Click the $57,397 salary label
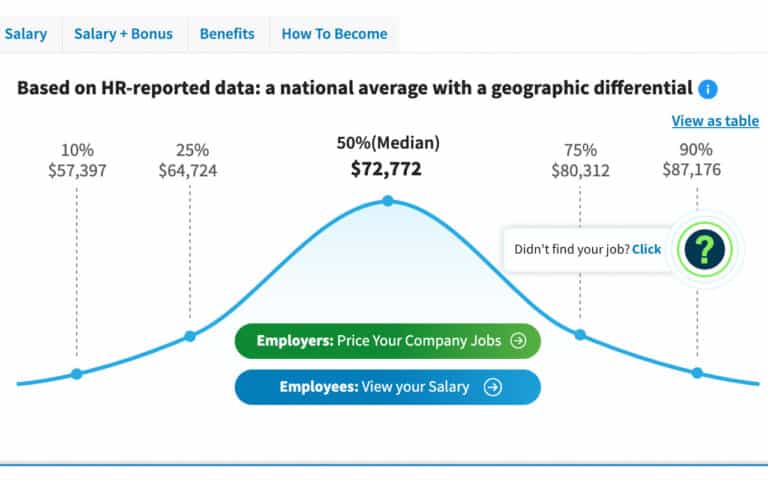Image resolution: width=768 pixels, height=480 pixels. [x=77, y=170]
